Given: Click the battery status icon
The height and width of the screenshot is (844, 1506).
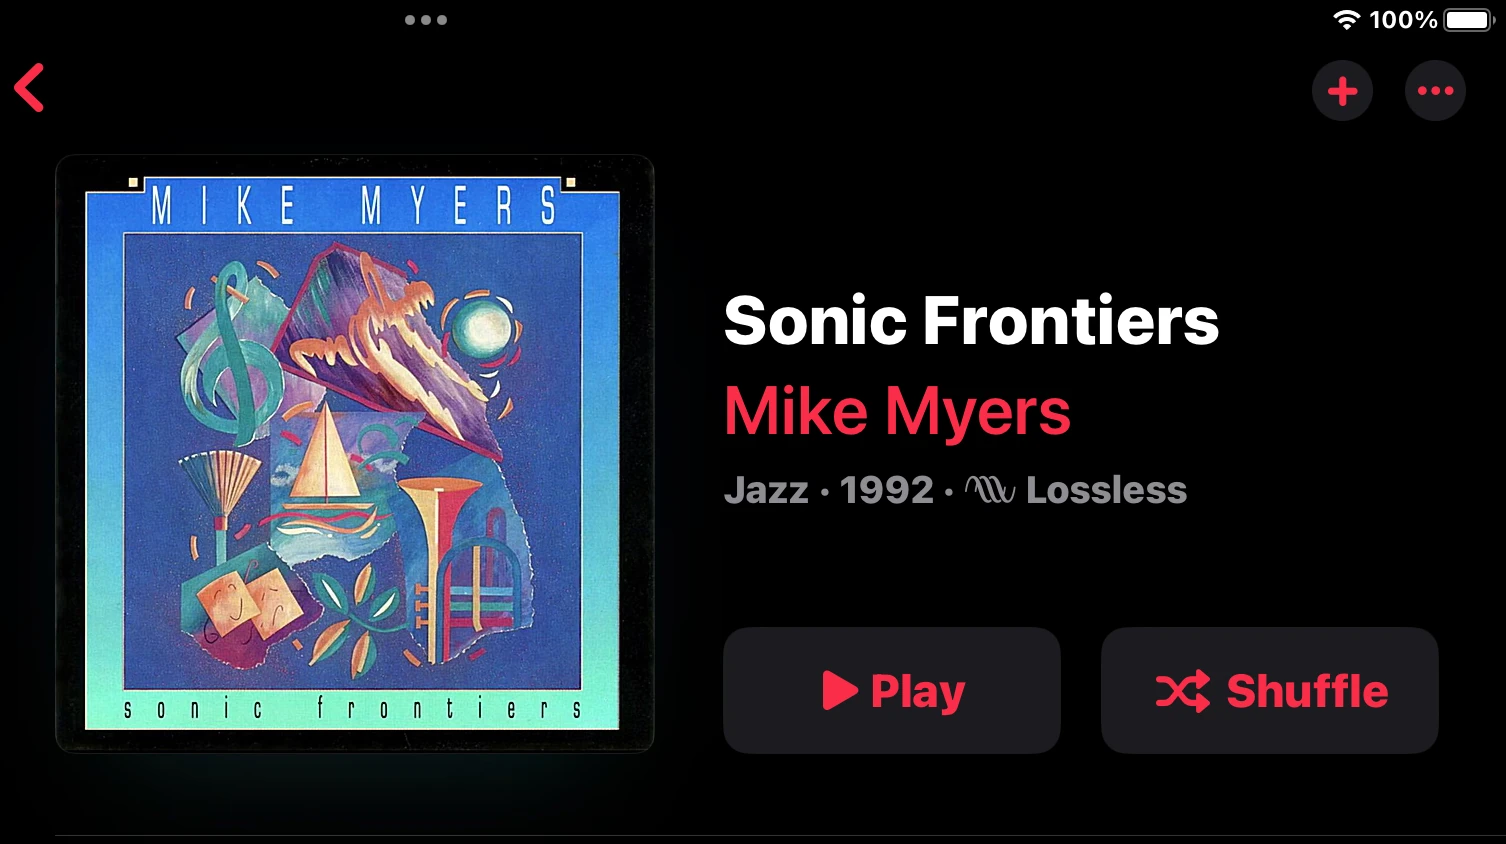Looking at the screenshot, I should point(1469,19).
